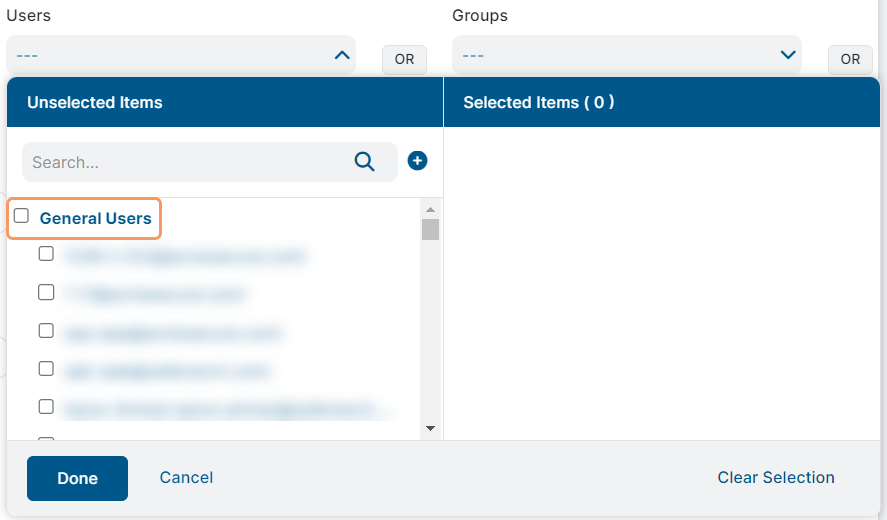Click the magnifier search icon
The width and height of the screenshot is (887, 520).
(x=364, y=162)
